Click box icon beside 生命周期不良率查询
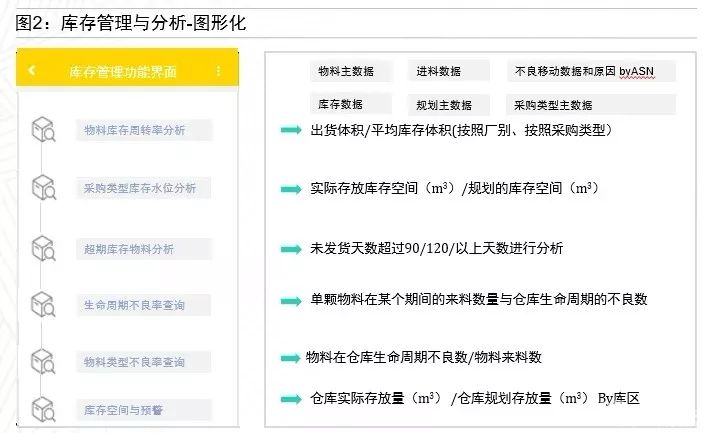The width and height of the screenshot is (703, 433). coord(43,304)
